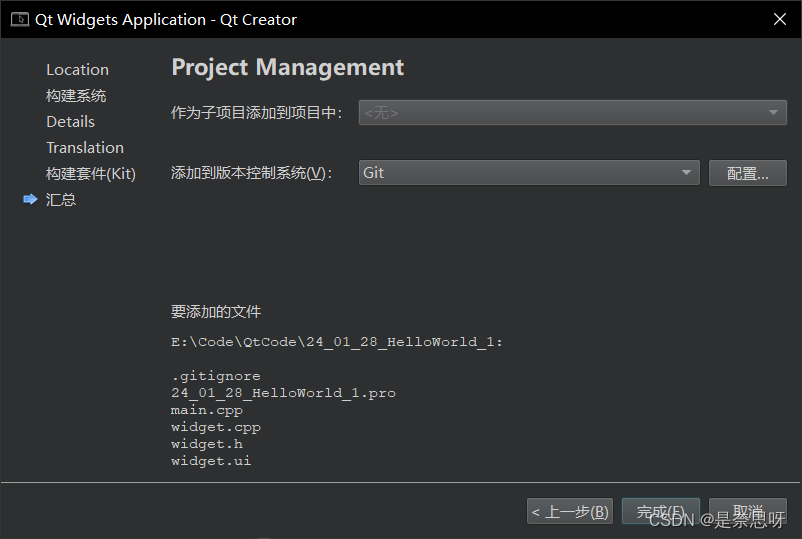
Task: Select the 构建套件(Kit) step in the sidebar
Action: (x=91, y=174)
